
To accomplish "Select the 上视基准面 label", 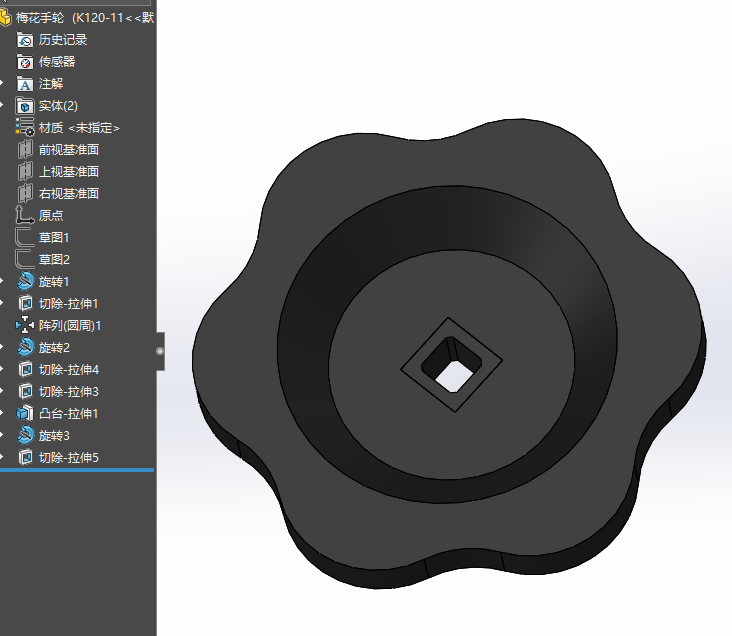I will click(x=69, y=172).
